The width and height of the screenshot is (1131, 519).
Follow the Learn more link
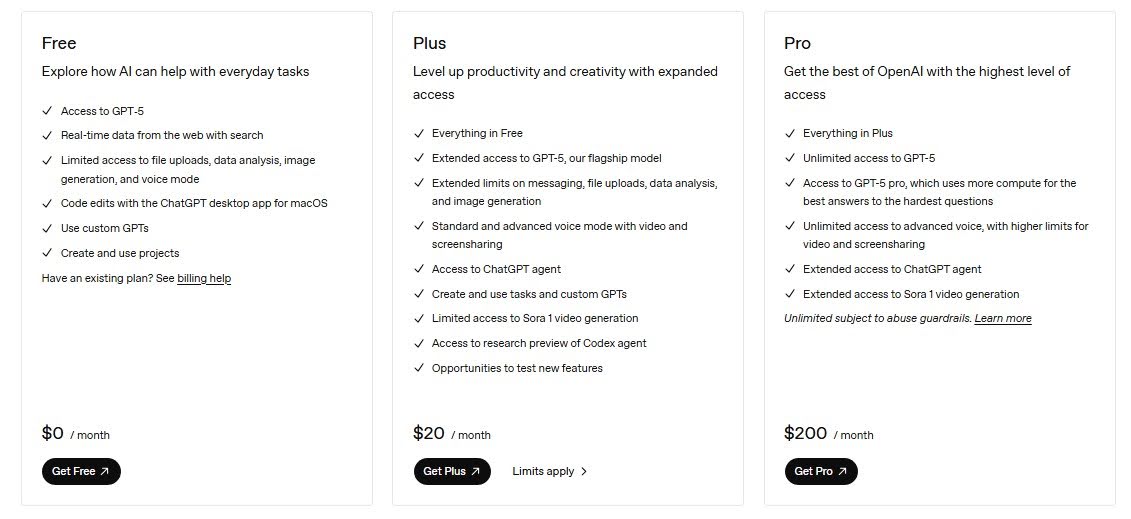click(x=1003, y=318)
